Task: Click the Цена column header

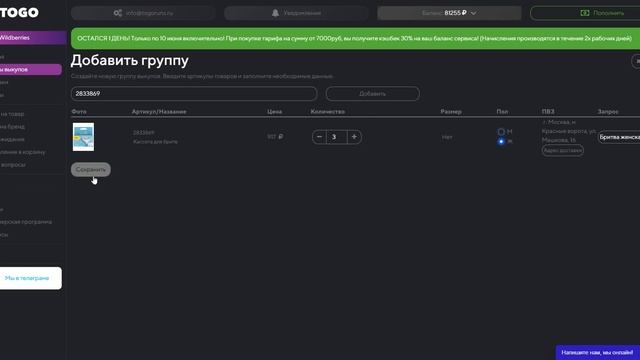Action: click(274, 111)
